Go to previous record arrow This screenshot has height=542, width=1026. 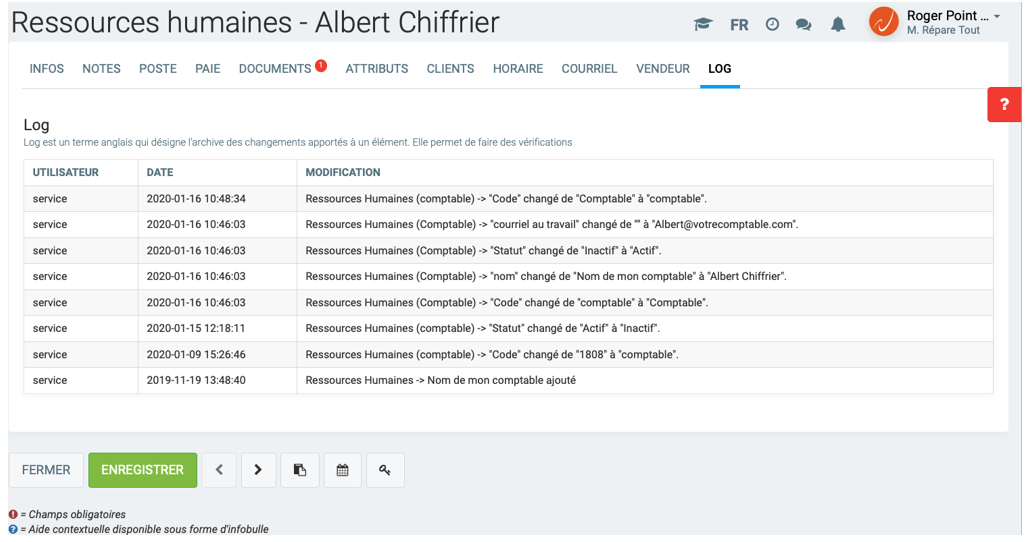pos(219,470)
